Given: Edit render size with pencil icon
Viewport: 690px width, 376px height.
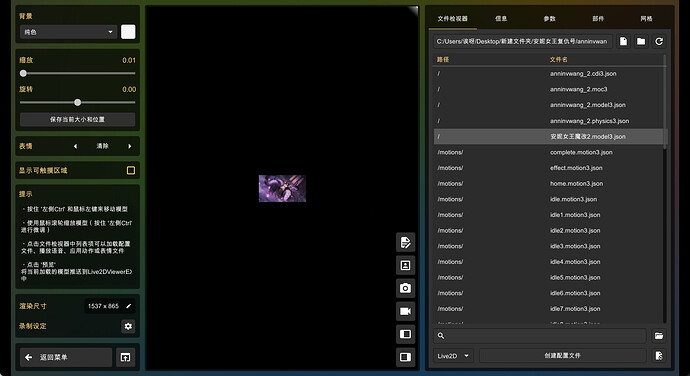Looking at the screenshot, I should (x=128, y=306).
